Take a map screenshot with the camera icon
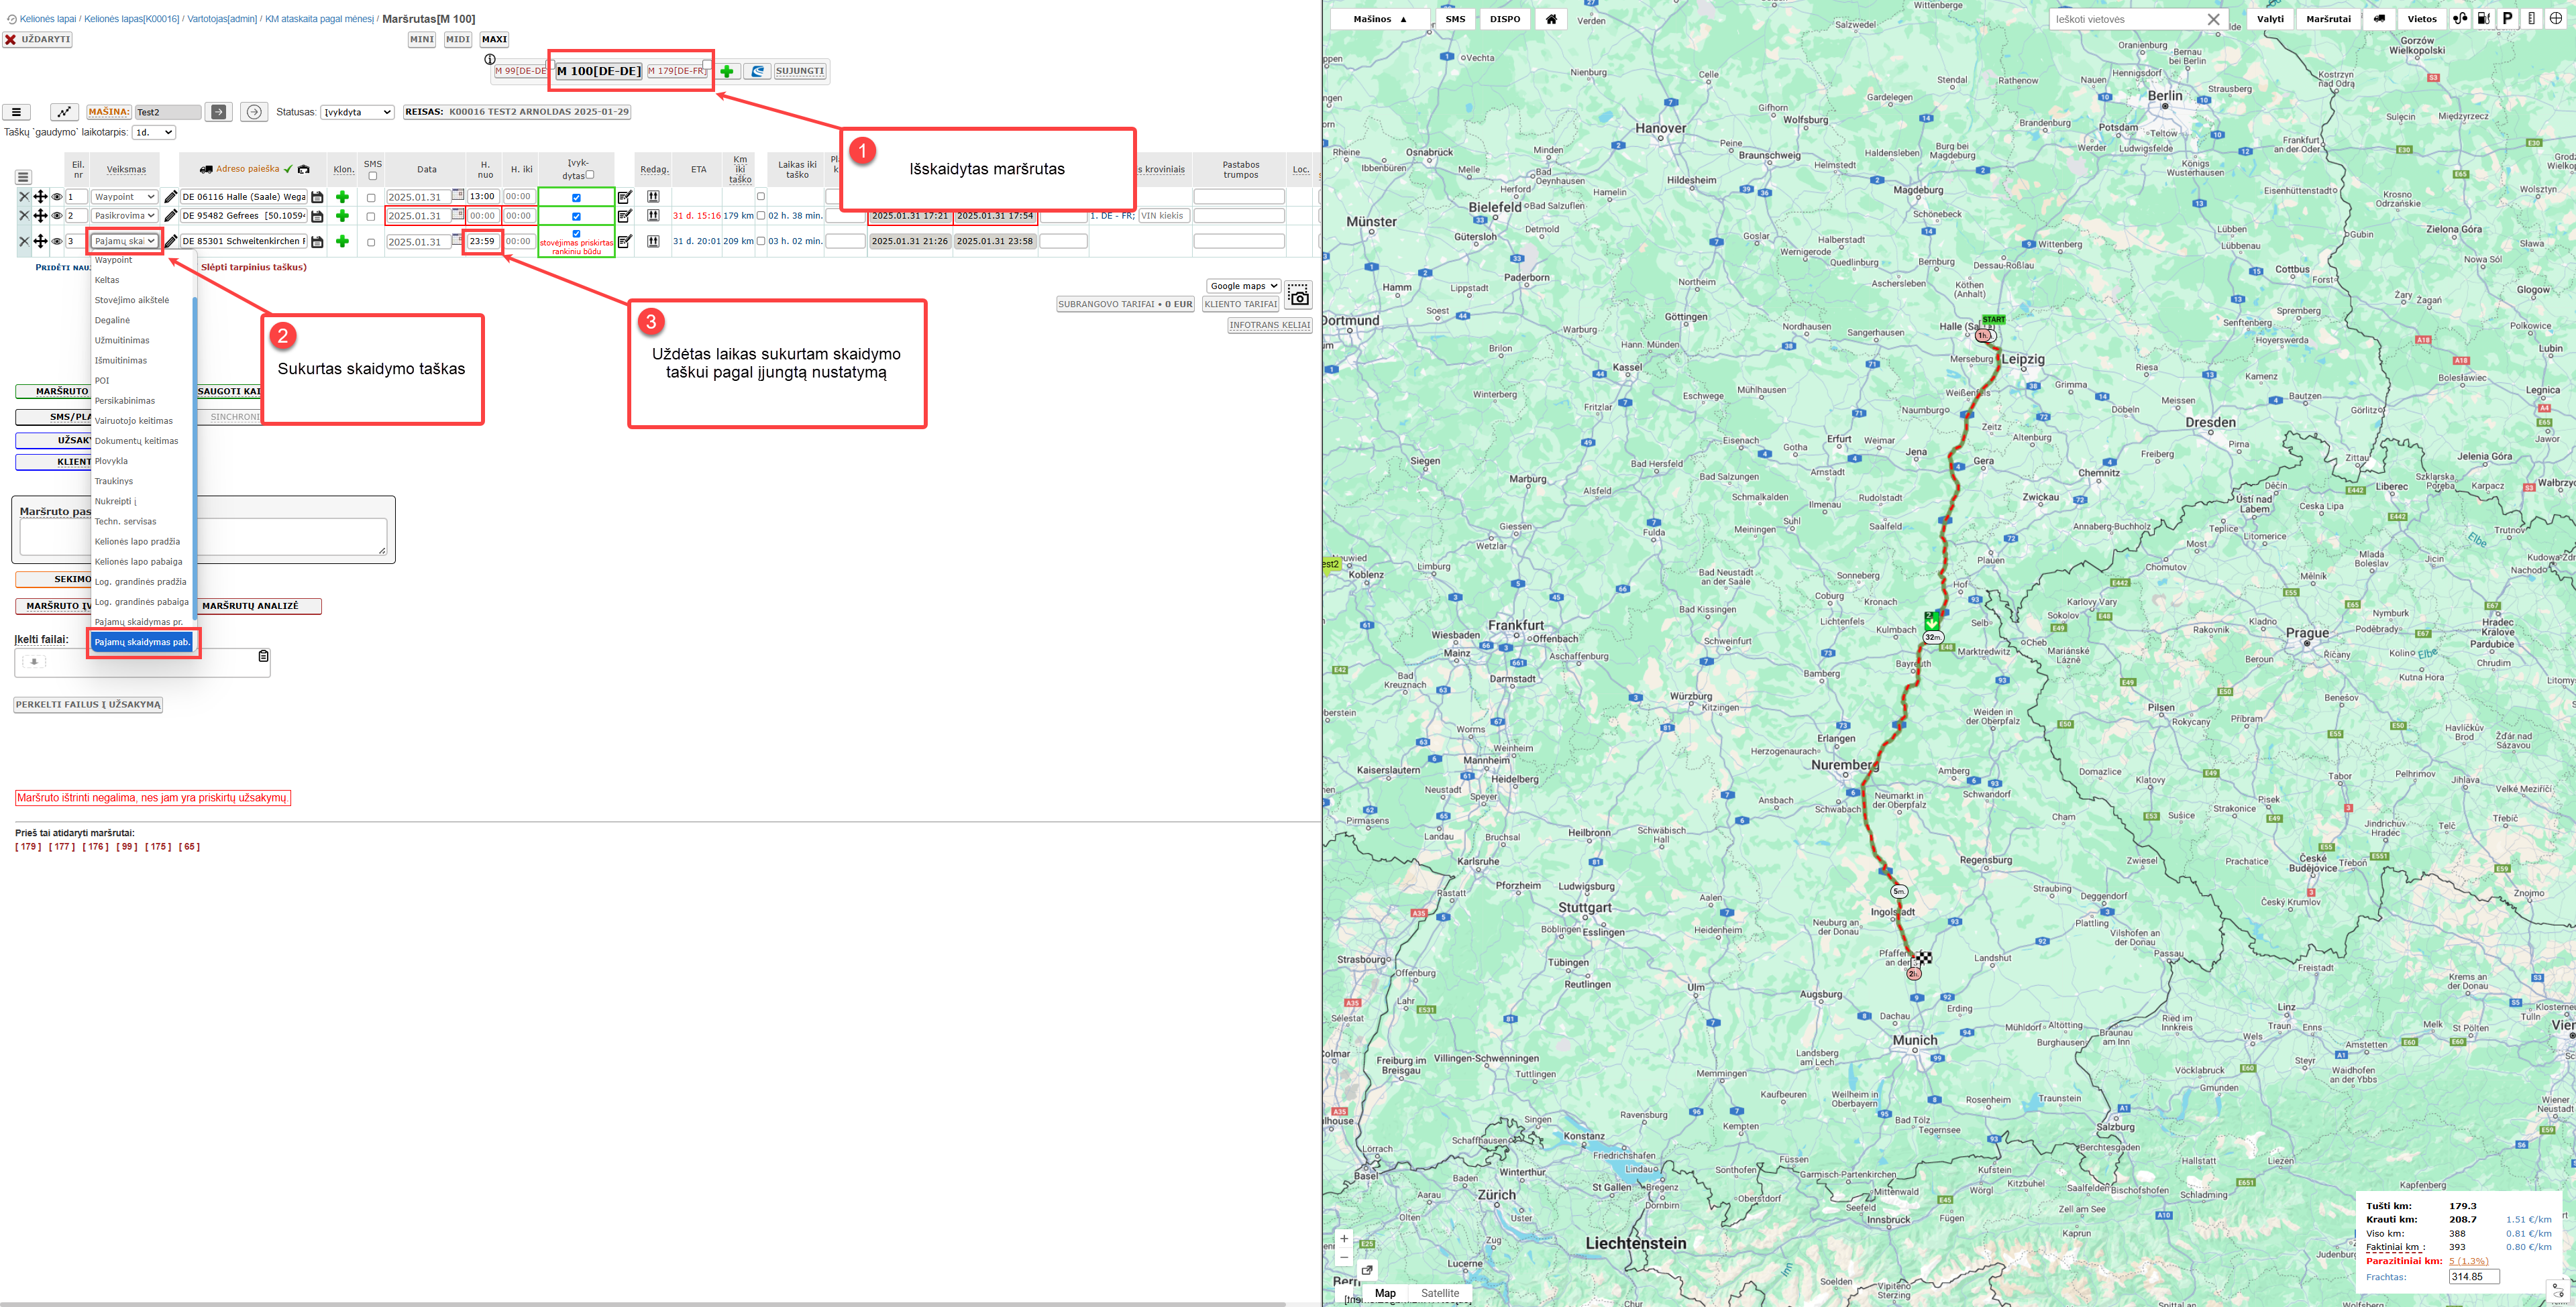This screenshot has height=1307, width=2576. pyautogui.click(x=1298, y=295)
